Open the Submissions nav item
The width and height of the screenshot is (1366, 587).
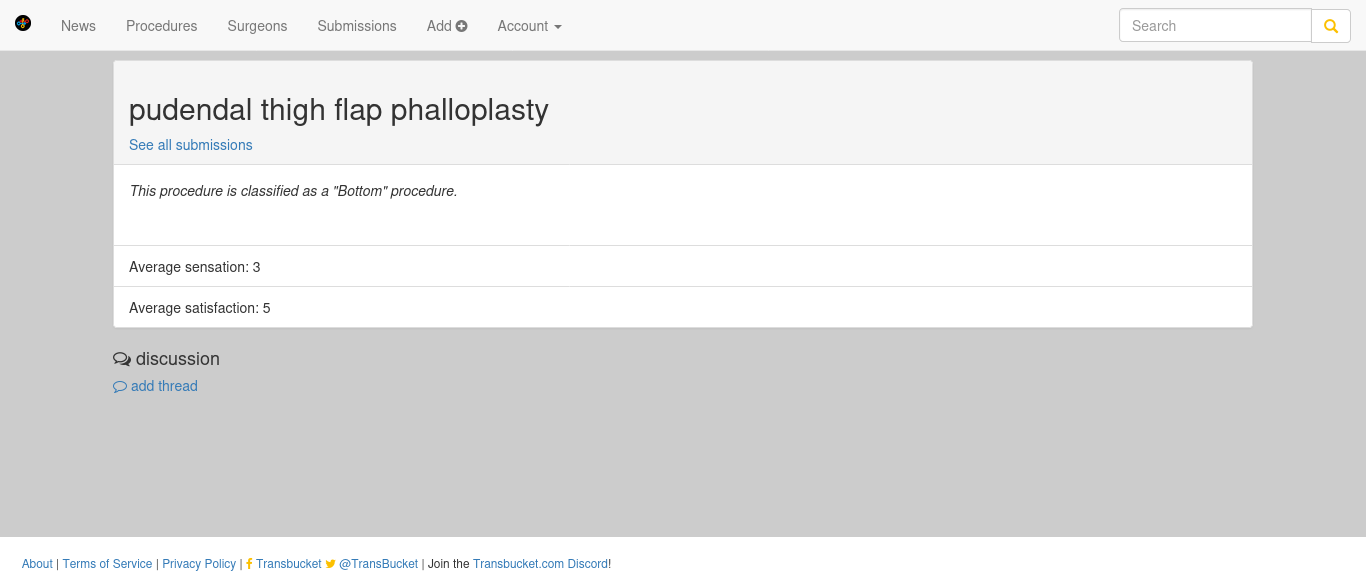[x=357, y=26]
